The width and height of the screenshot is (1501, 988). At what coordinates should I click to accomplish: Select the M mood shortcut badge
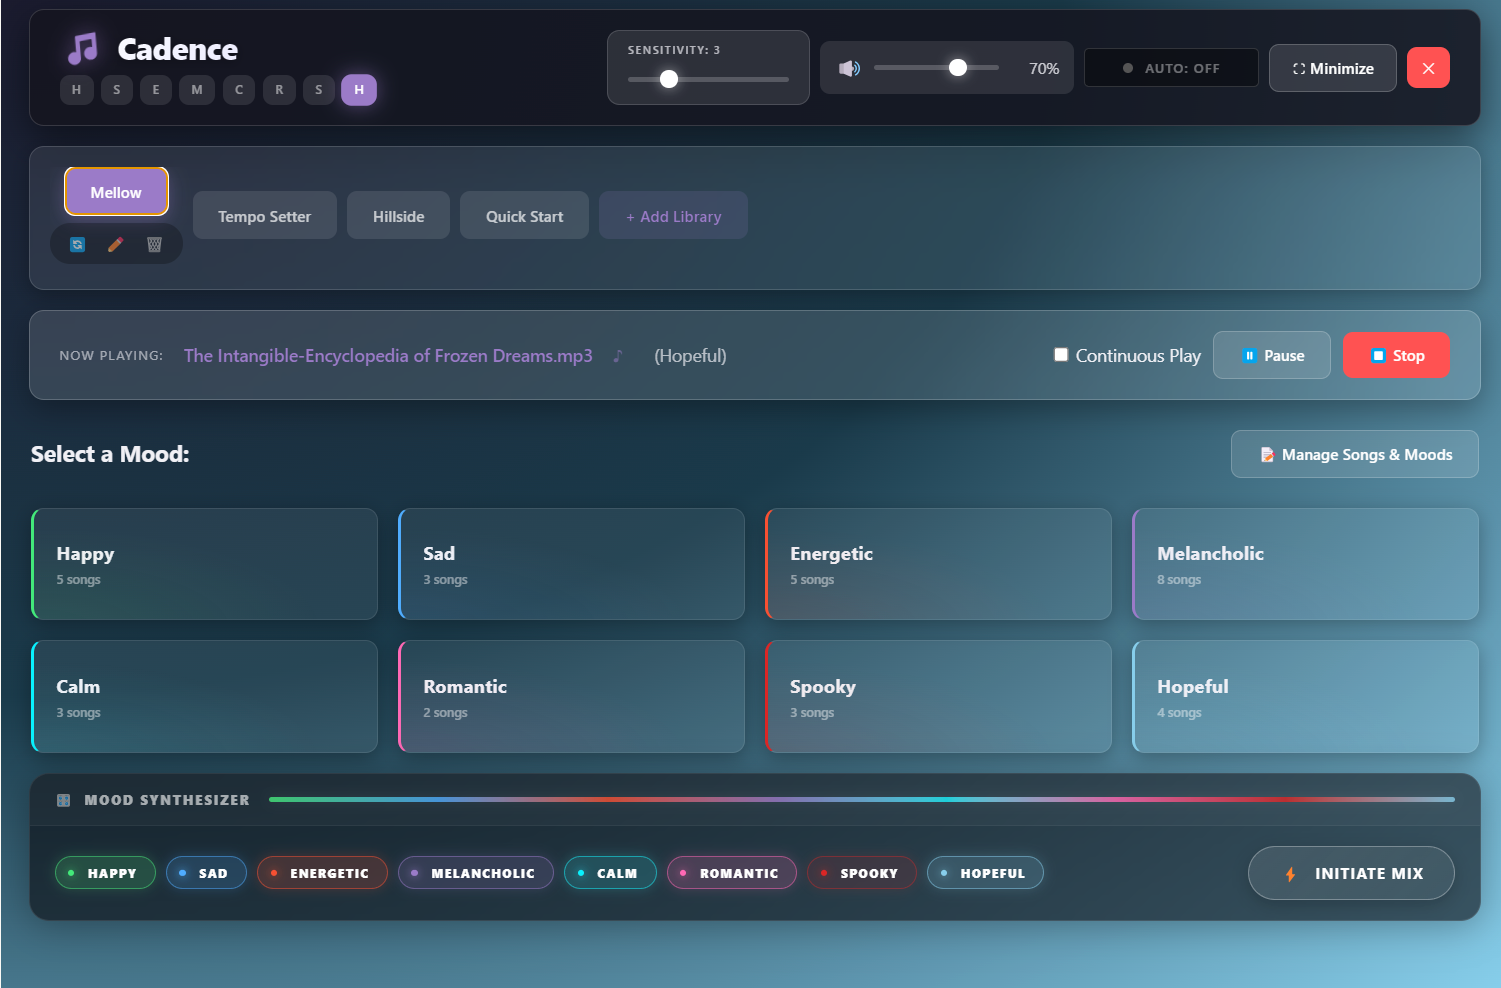(197, 90)
